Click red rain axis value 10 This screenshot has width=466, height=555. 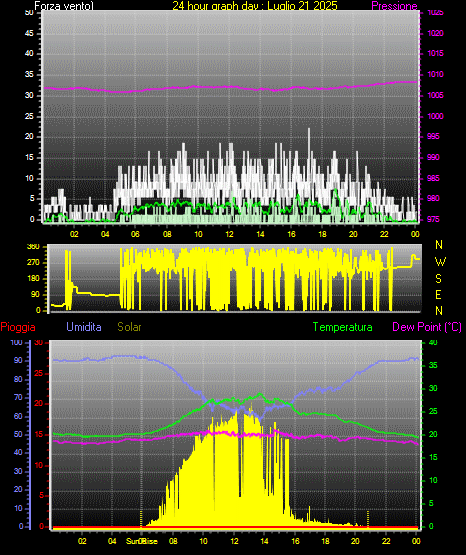point(39,465)
